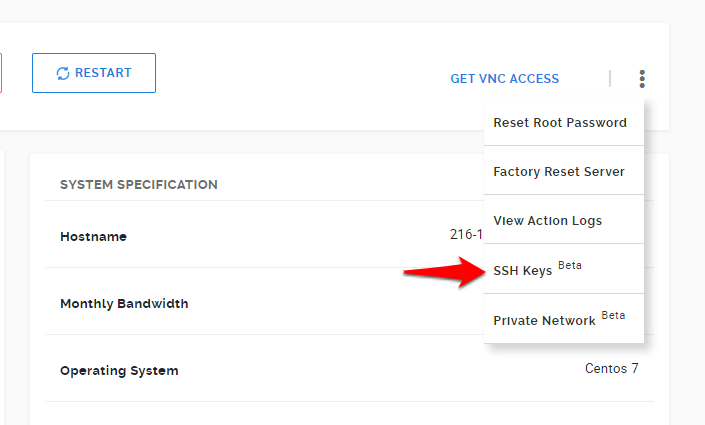Select the Hostname row label
Screen dimensions: 705x425
[93, 237]
